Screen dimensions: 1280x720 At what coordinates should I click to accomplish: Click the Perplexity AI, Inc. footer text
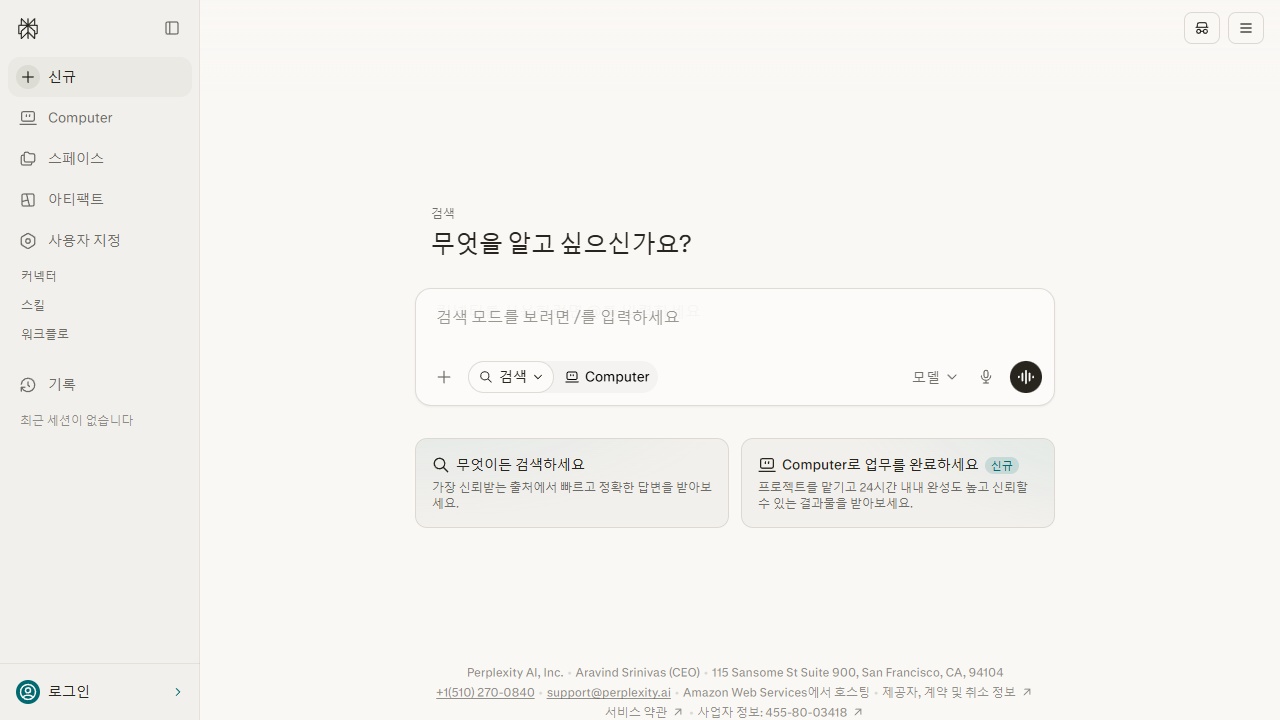(x=515, y=673)
